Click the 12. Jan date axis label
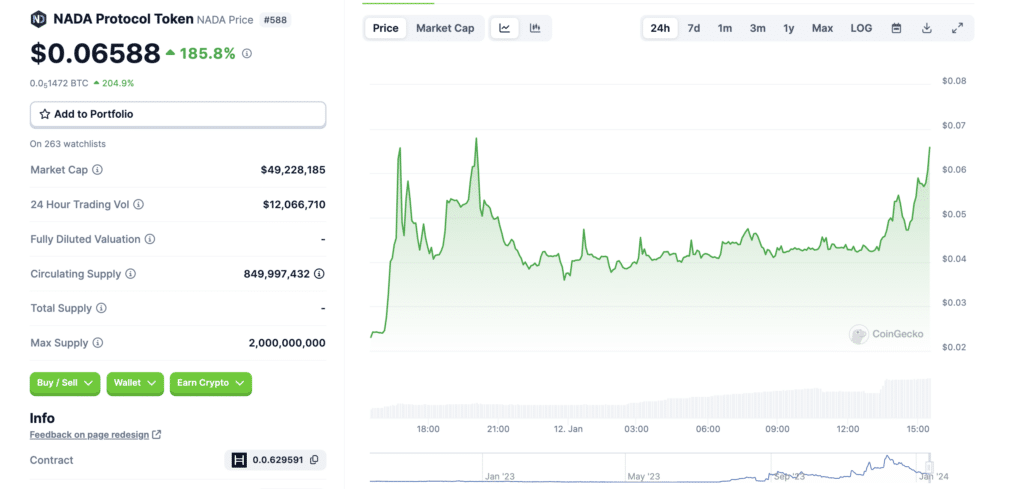The image size is (1024, 489). [x=568, y=429]
